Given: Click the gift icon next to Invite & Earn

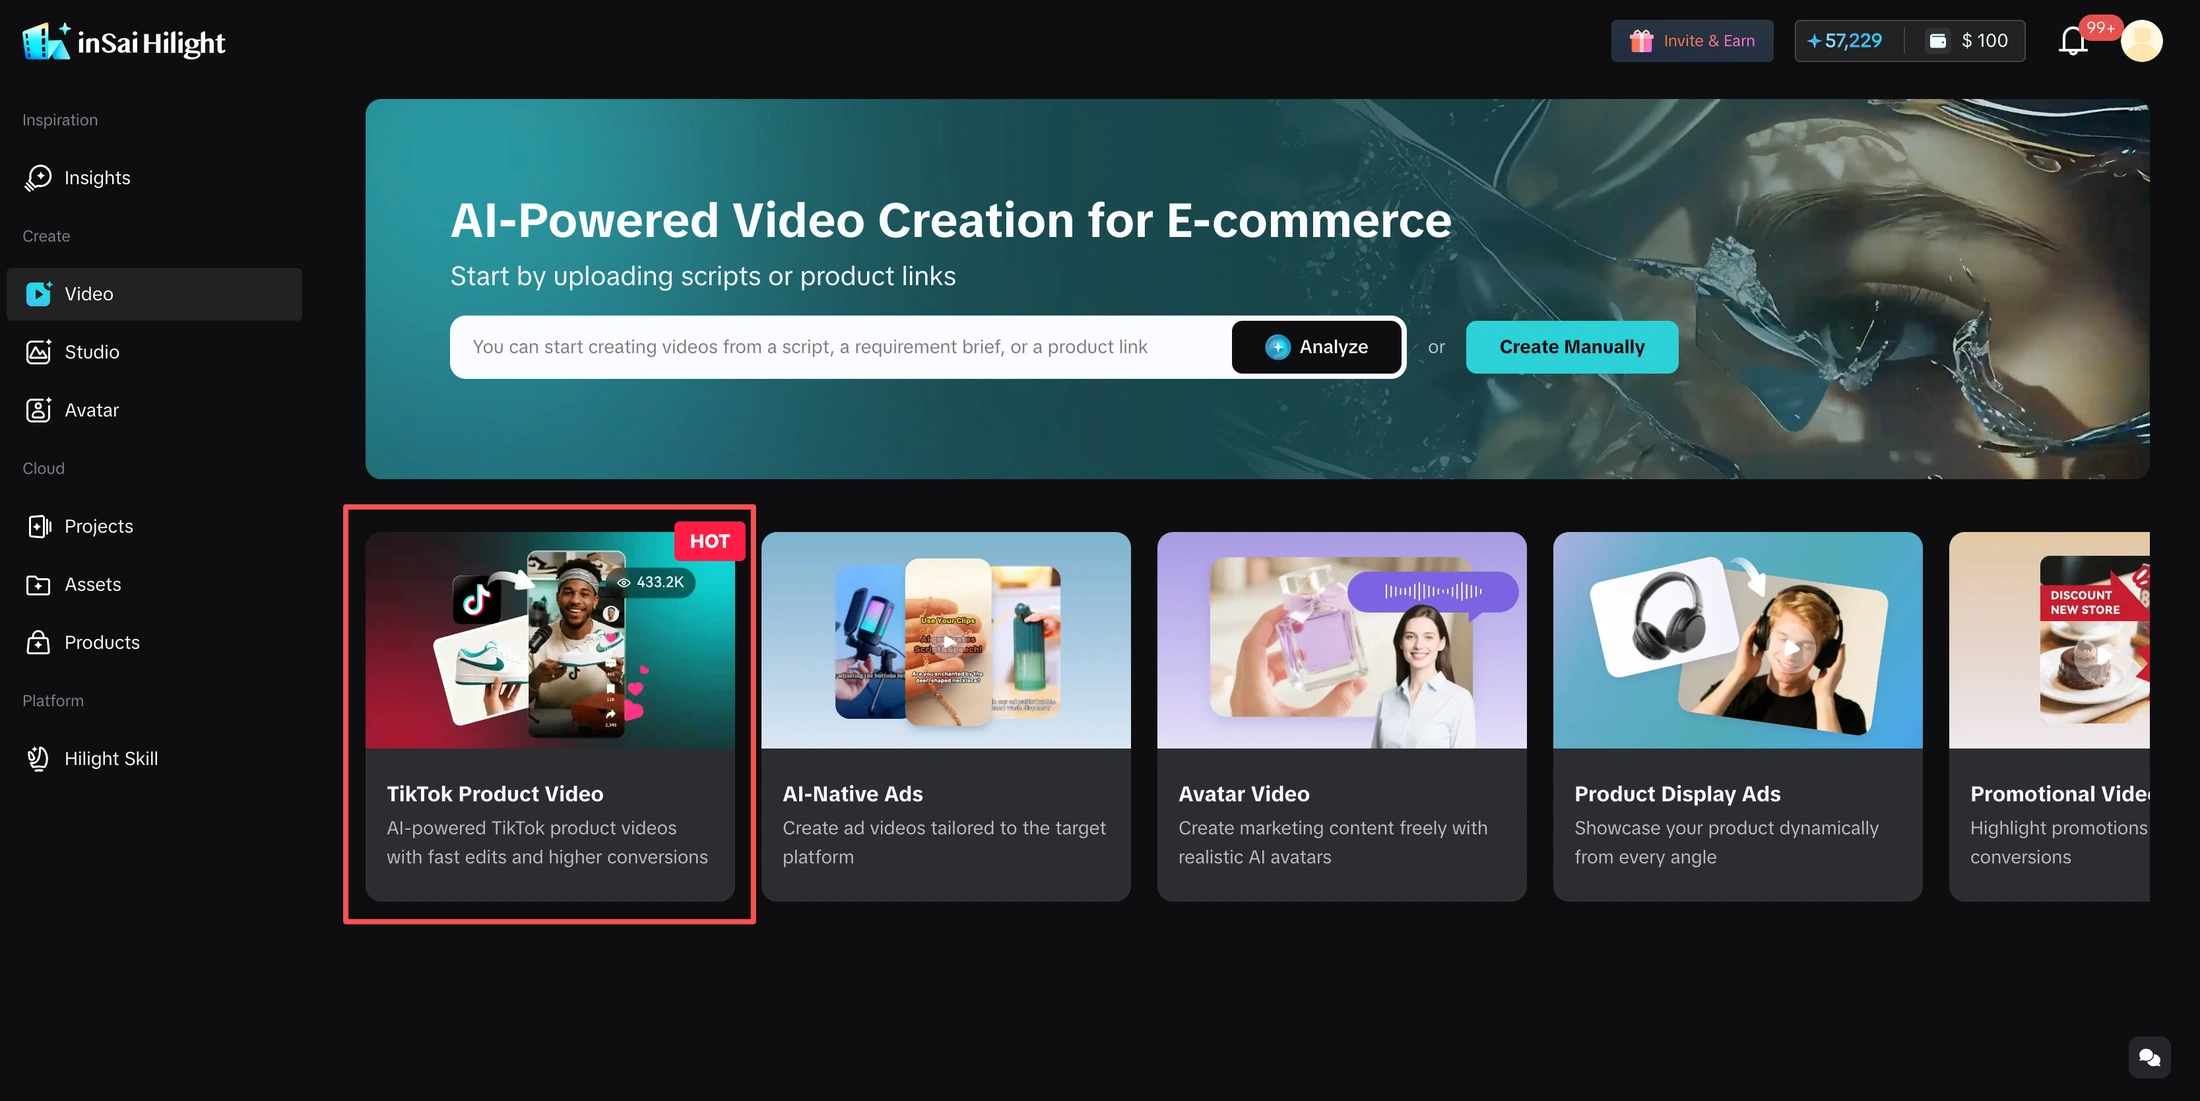Looking at the screenshot, I should (1641, 41).
